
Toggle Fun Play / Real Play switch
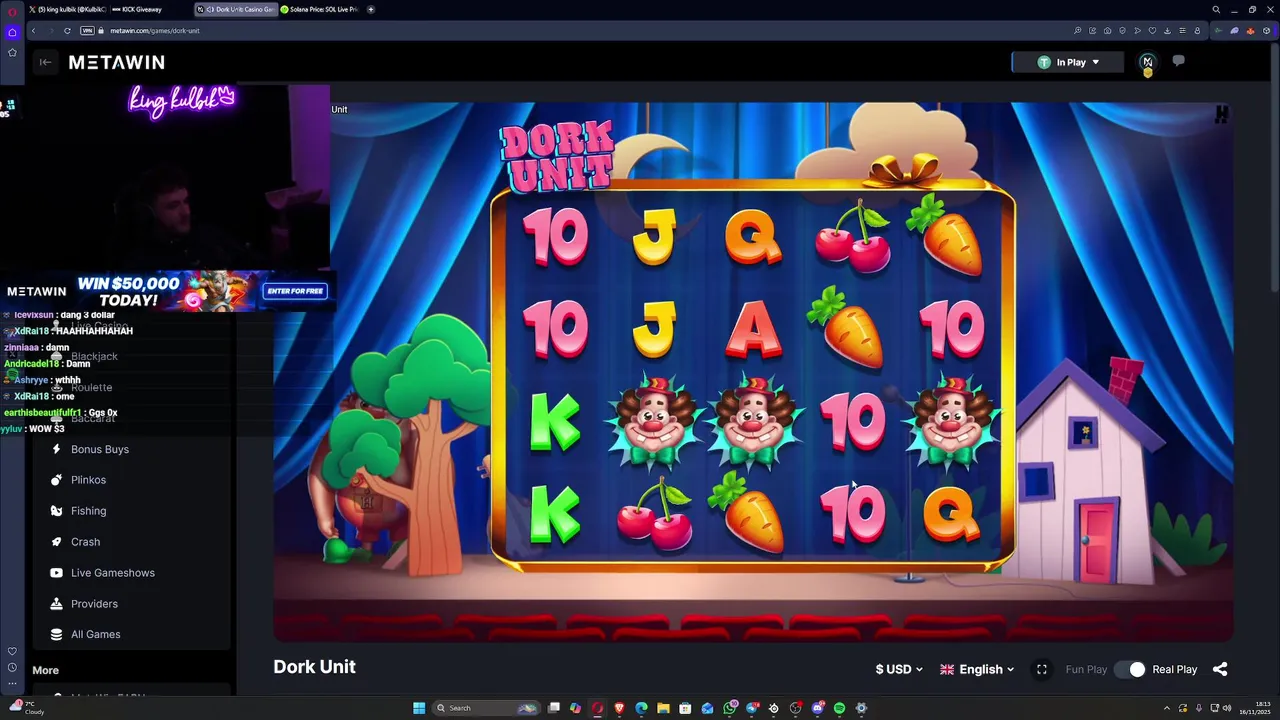[x=1130, y=669]
